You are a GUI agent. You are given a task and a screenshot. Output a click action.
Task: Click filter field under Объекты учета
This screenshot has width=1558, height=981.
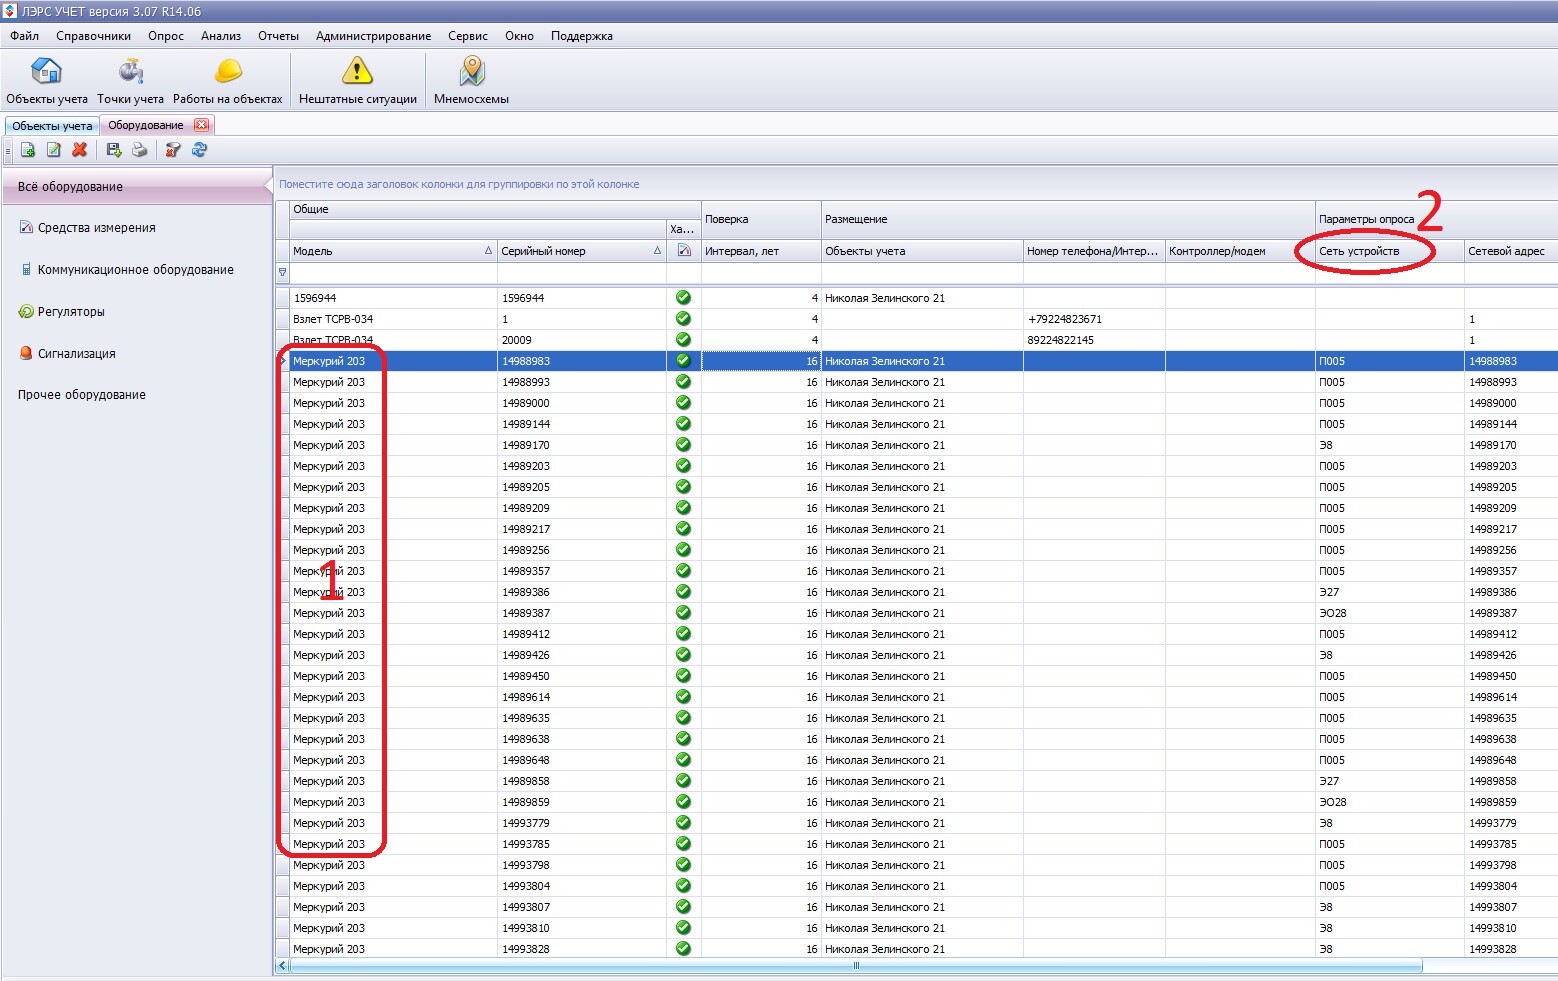click(922, 273)
